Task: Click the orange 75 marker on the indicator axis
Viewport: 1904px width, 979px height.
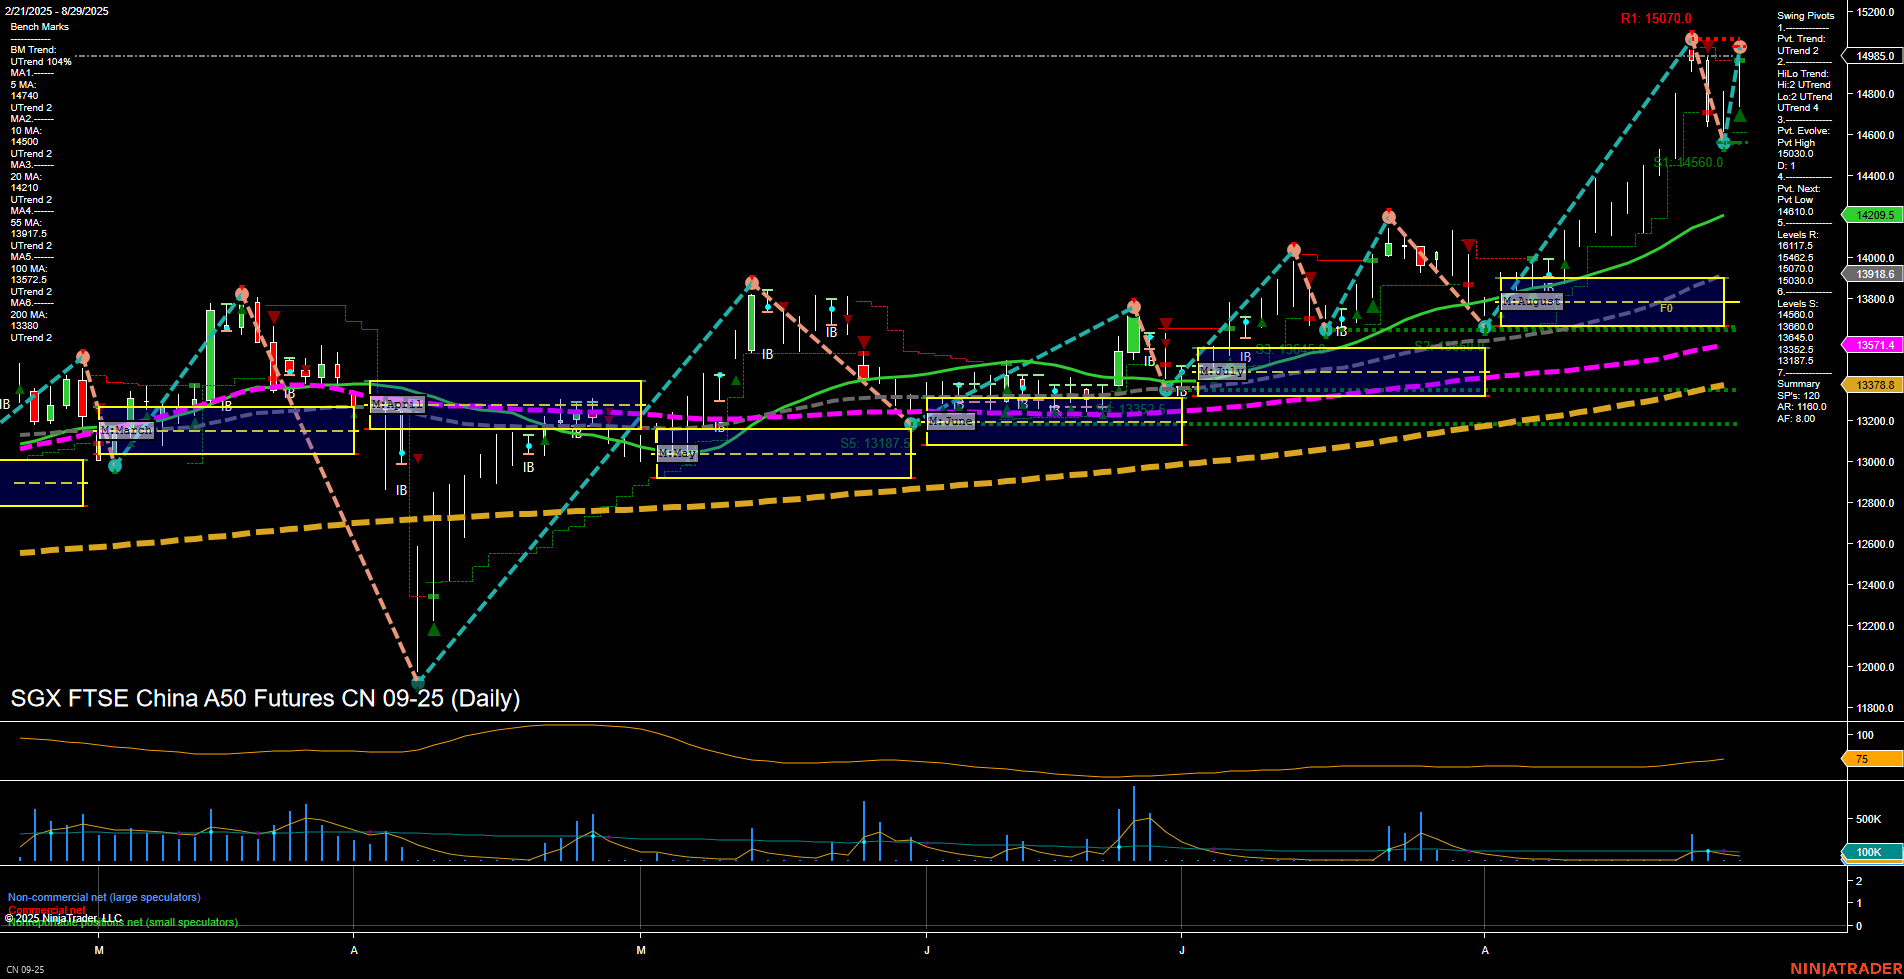Action: 1860,759
